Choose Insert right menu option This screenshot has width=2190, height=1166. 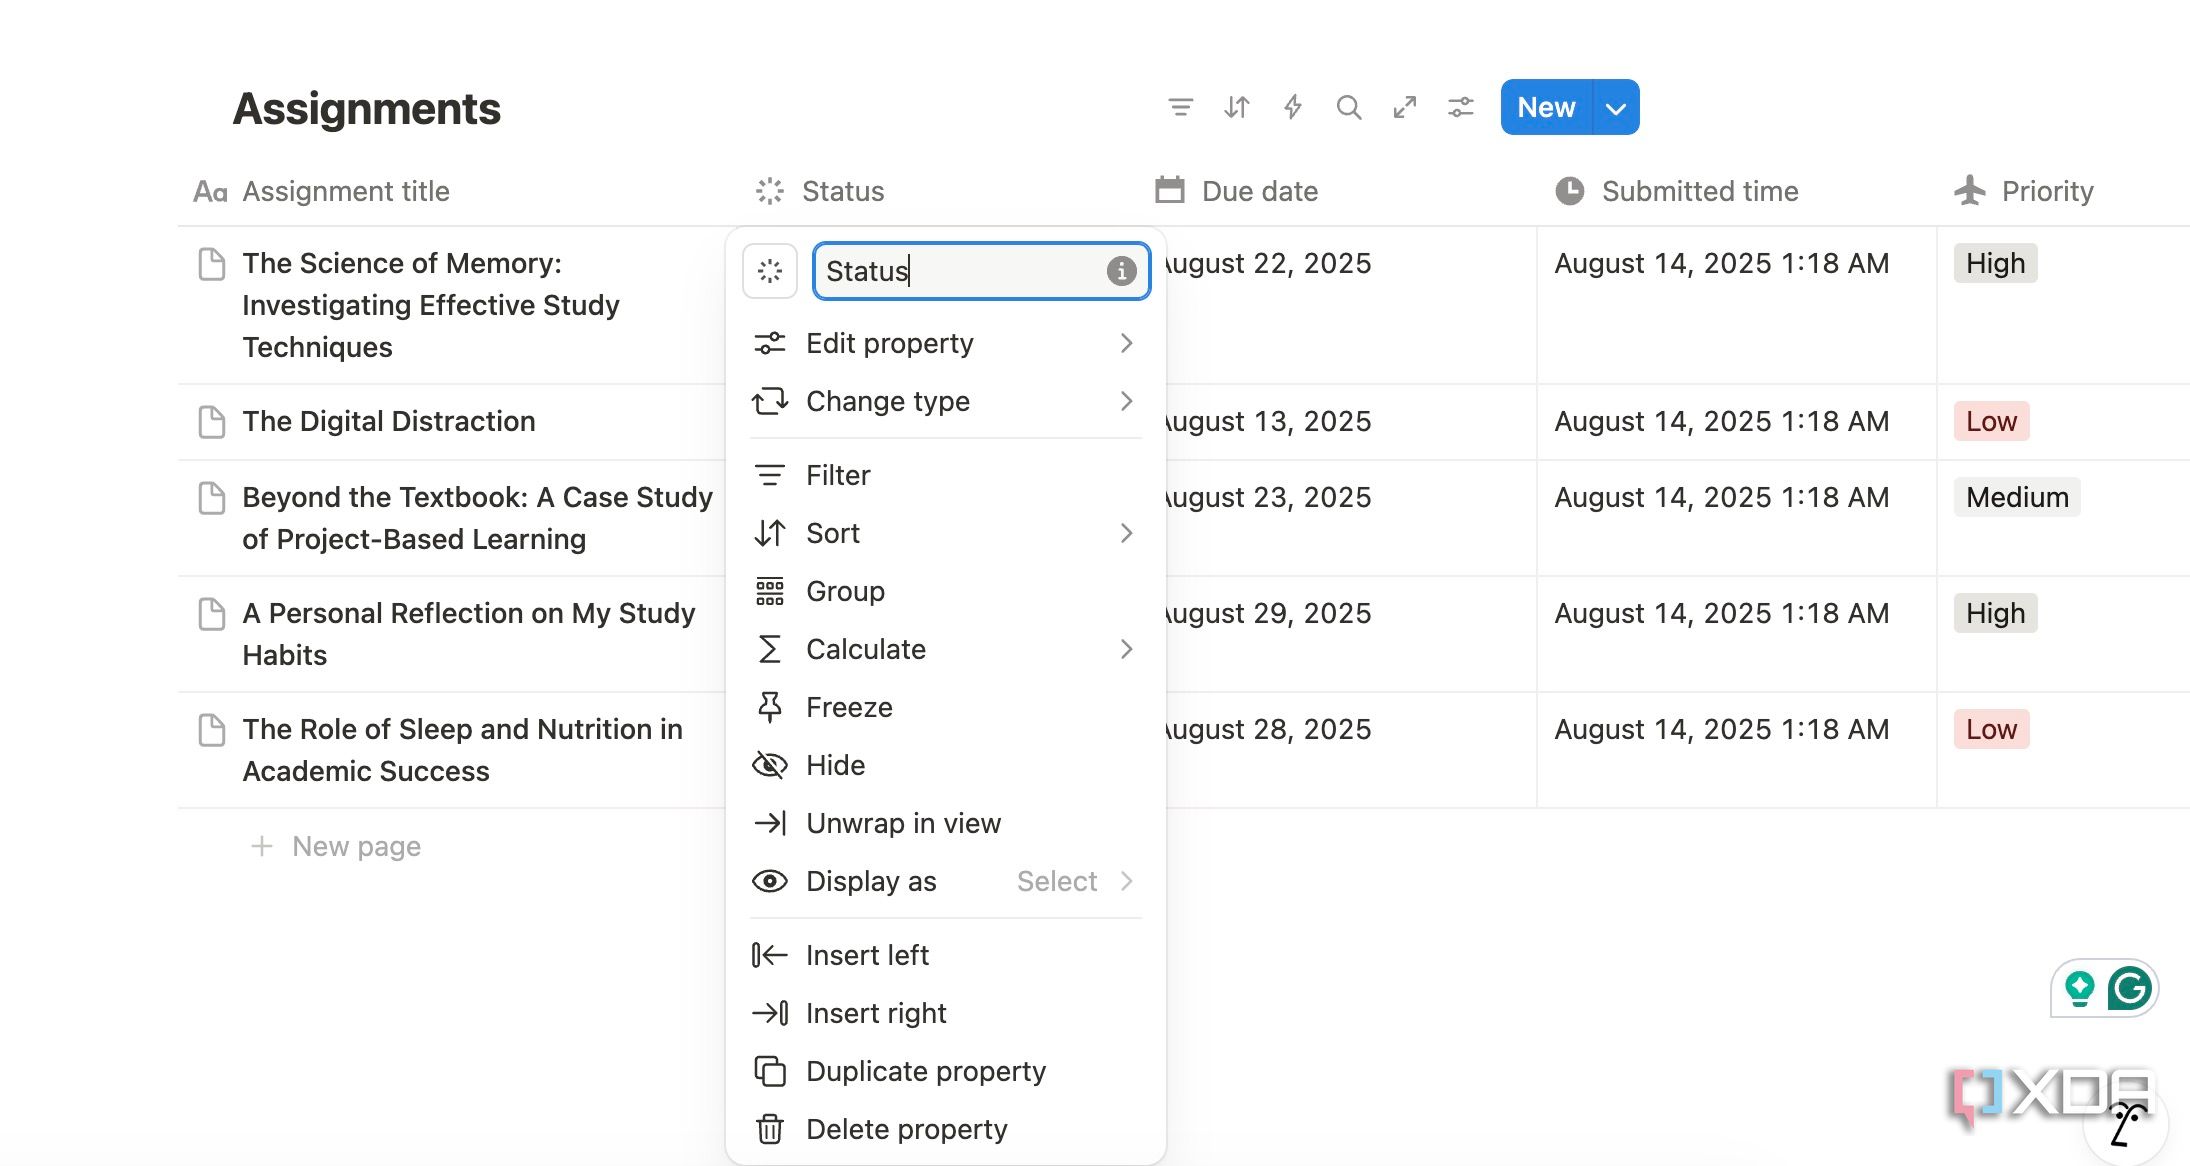point(945,1013)
